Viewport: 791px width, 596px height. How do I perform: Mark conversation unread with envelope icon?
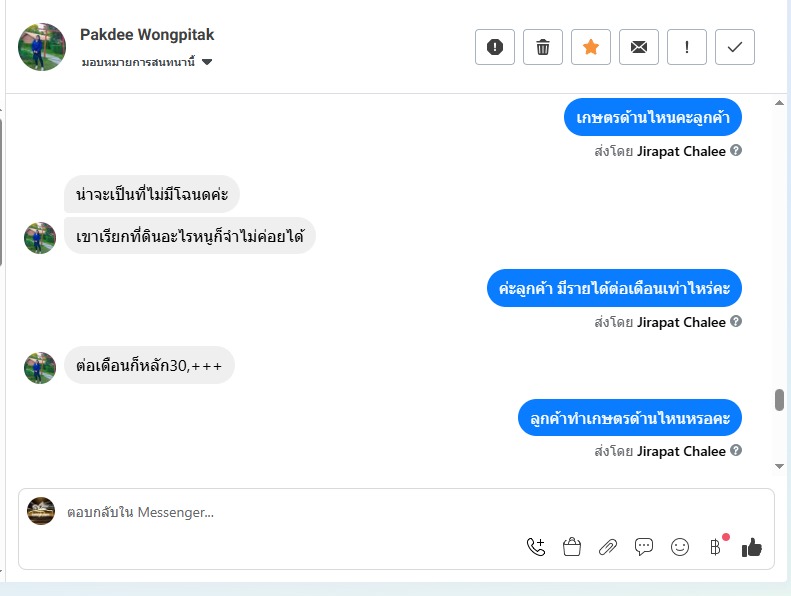pos(639,47)
